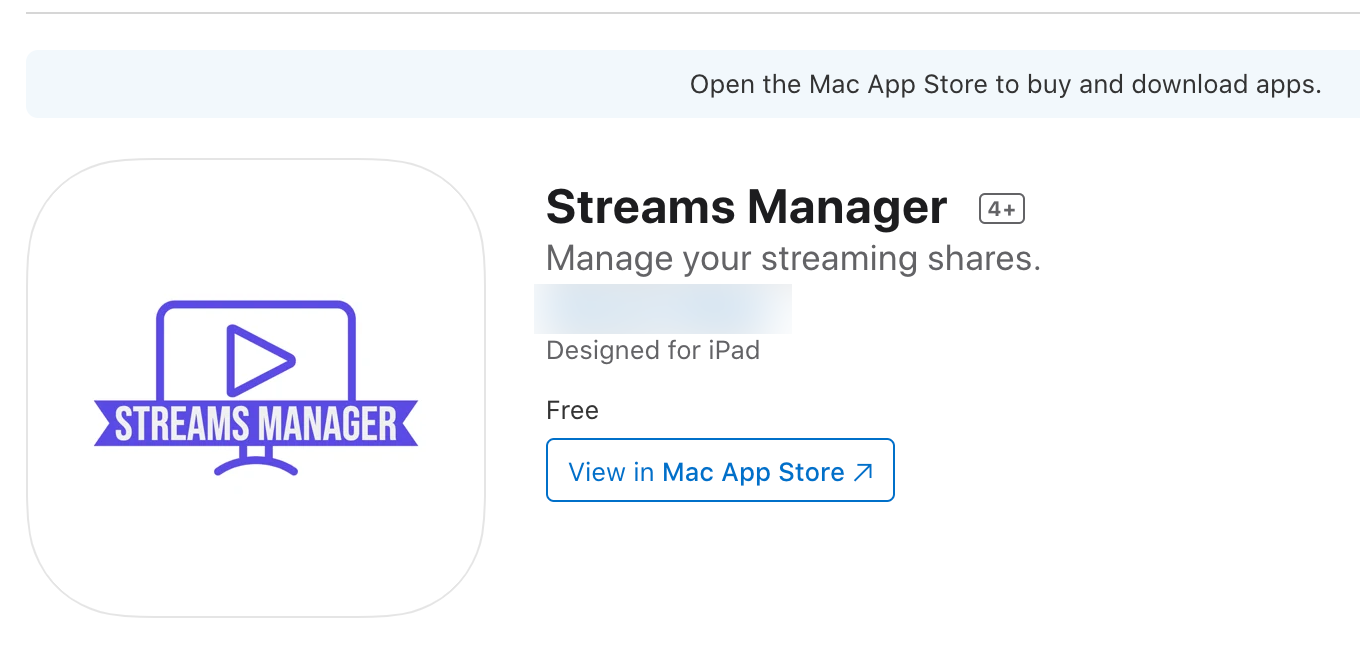Click the Streams Manager title heading
Screen dimensions: 1360x648
746,207
